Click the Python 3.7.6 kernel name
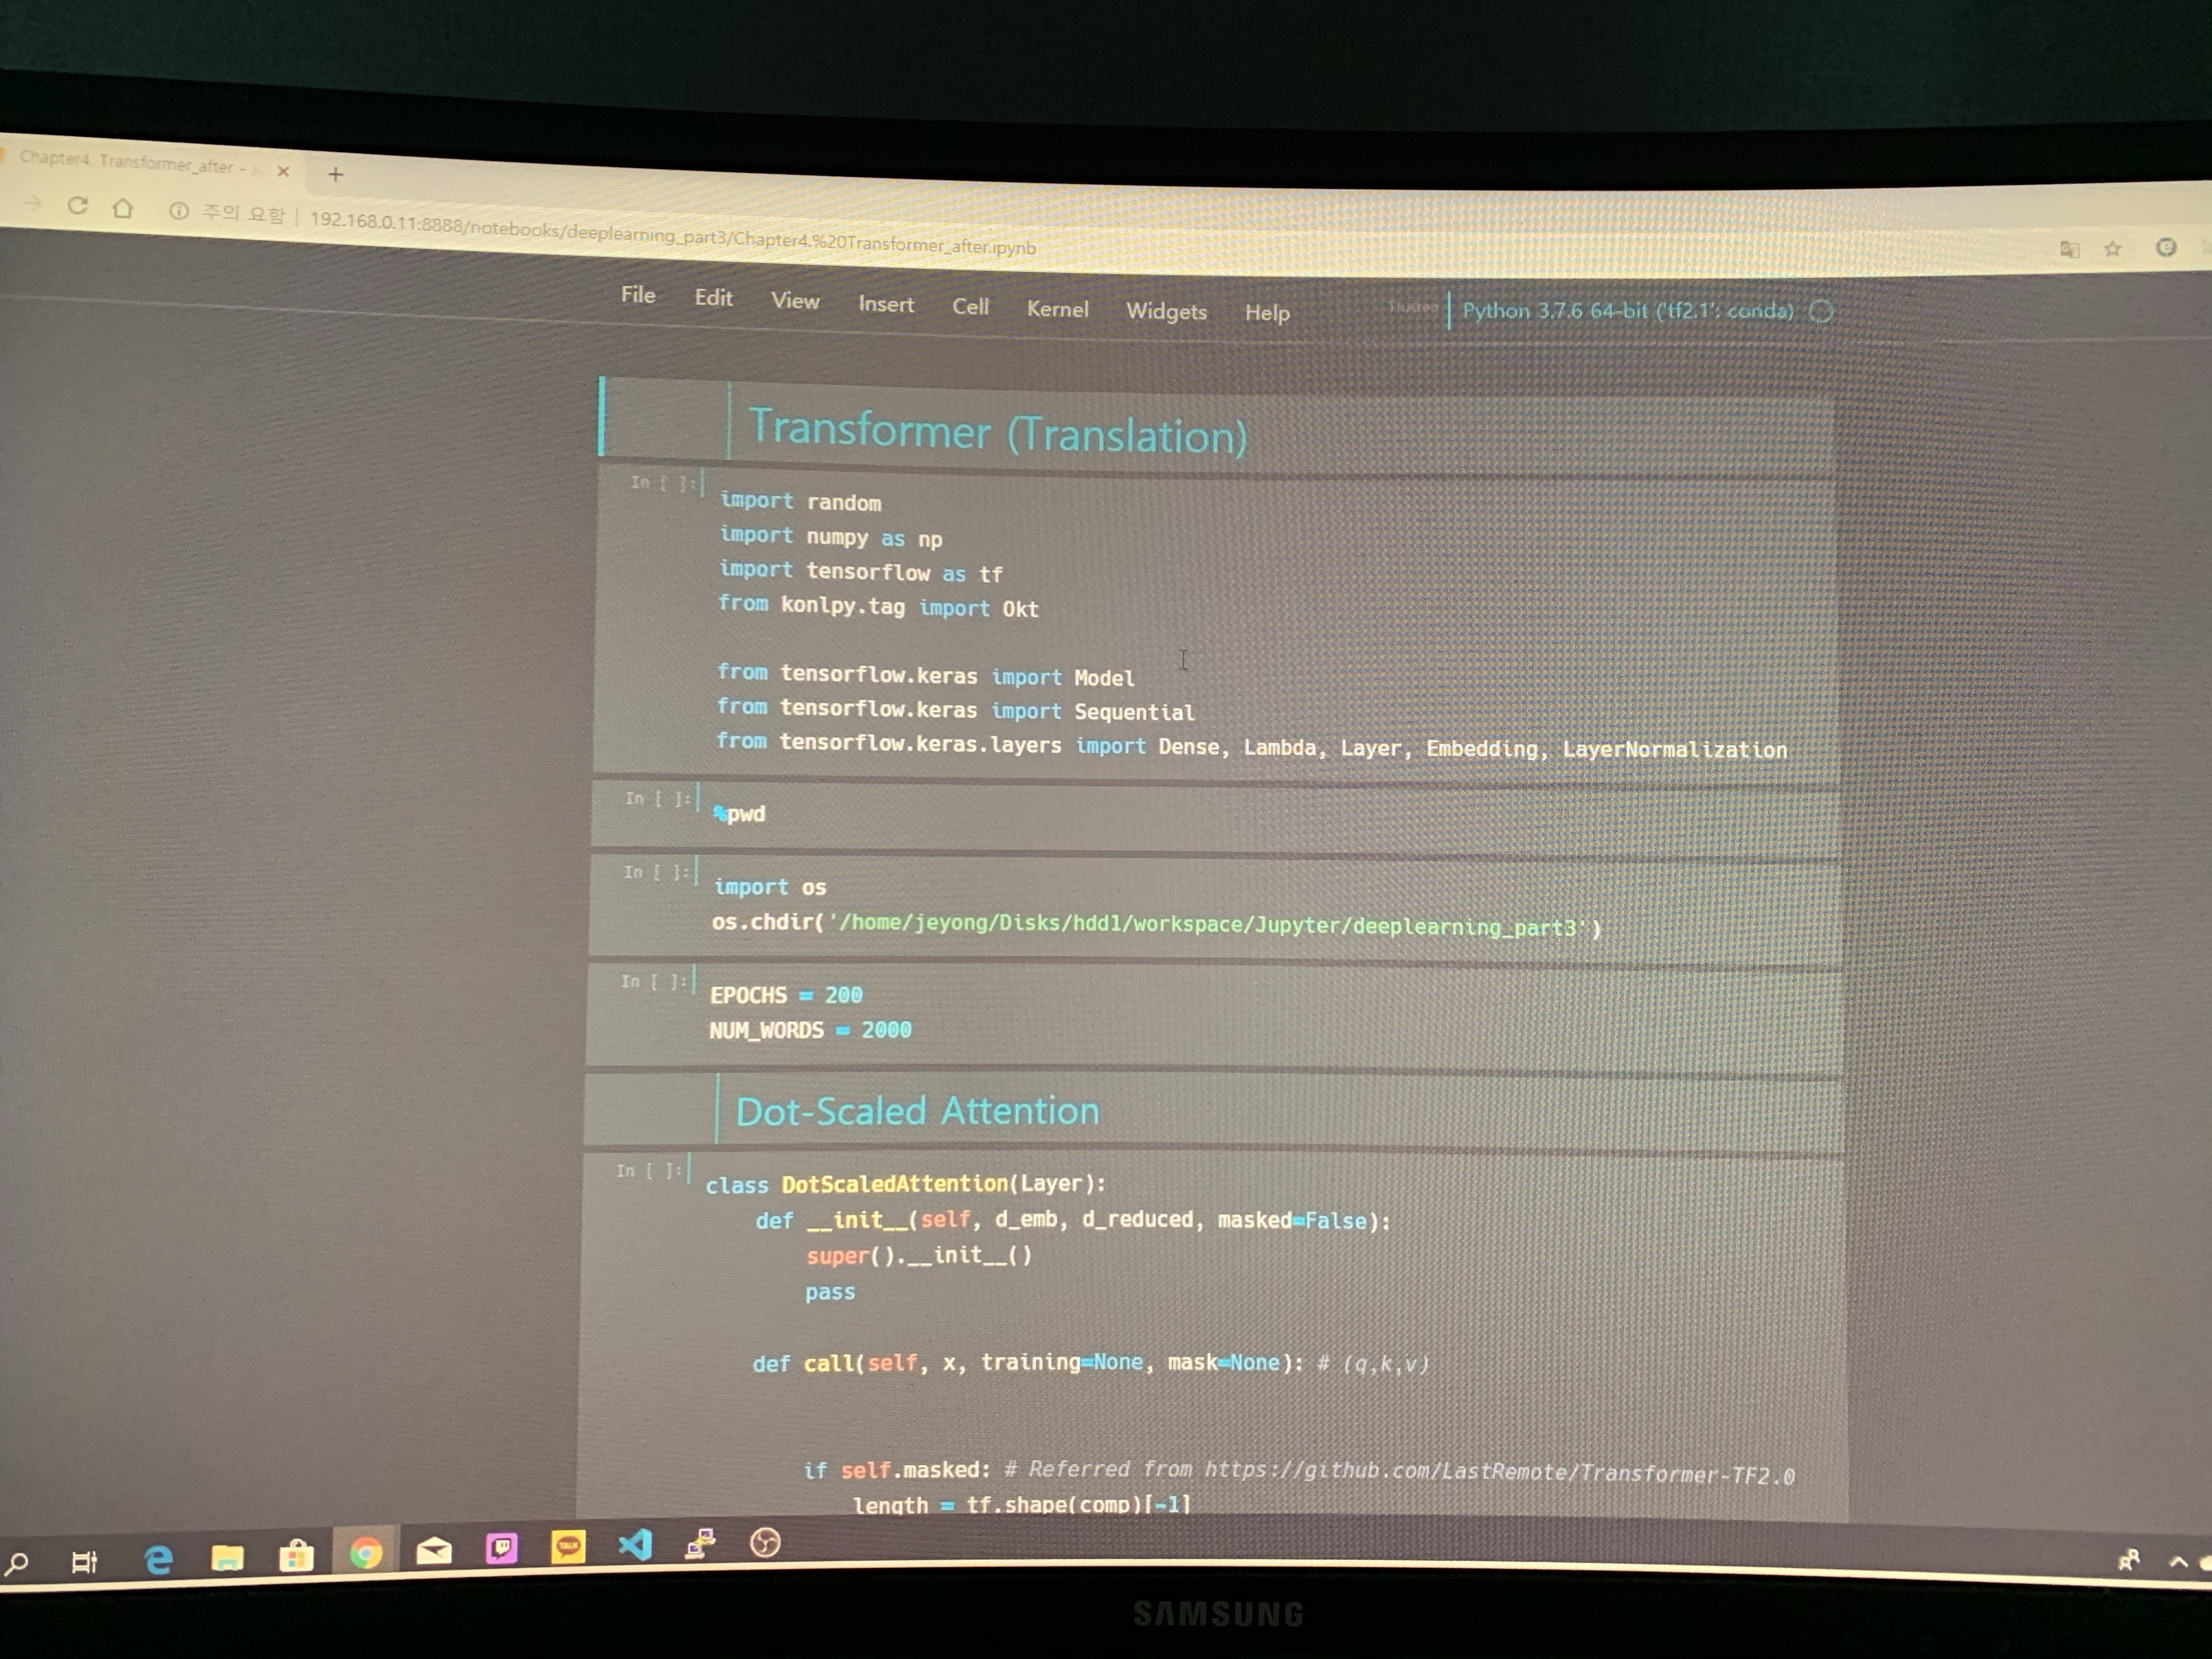2212x1659 pixels. [1628, 310]
